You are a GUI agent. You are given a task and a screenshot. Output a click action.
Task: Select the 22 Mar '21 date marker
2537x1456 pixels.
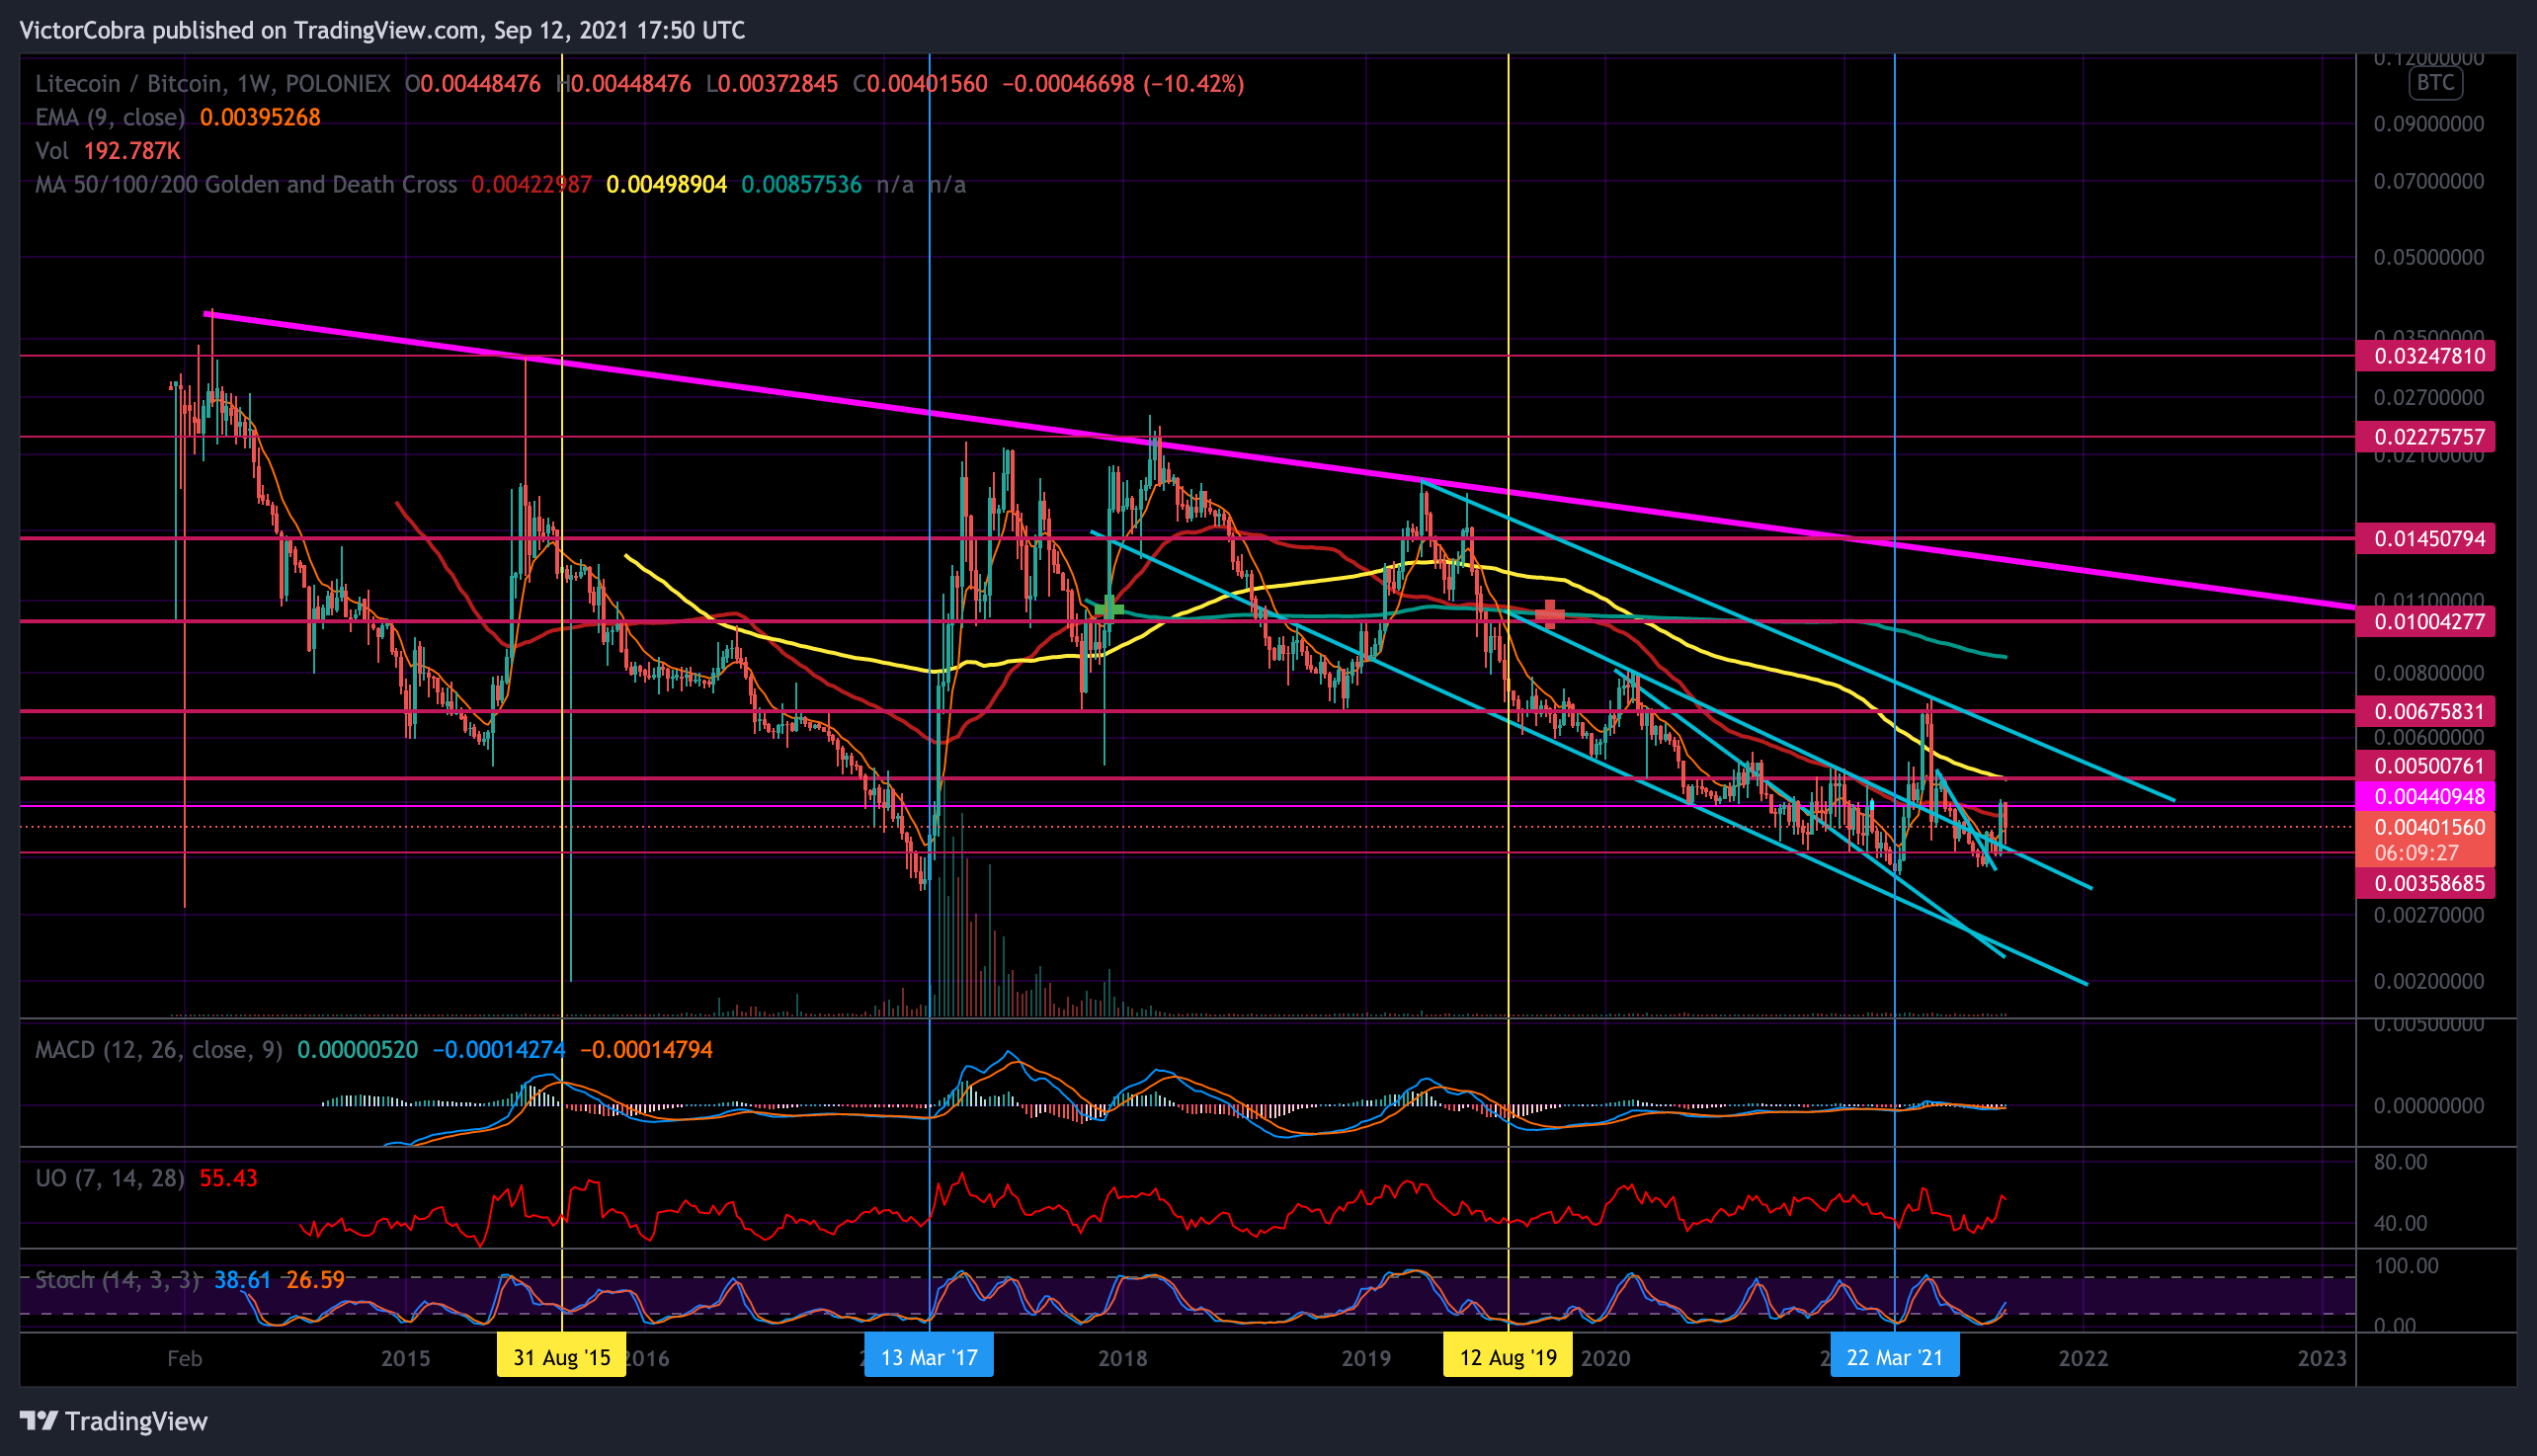pyautogui.click(x=1895, y=1357)
